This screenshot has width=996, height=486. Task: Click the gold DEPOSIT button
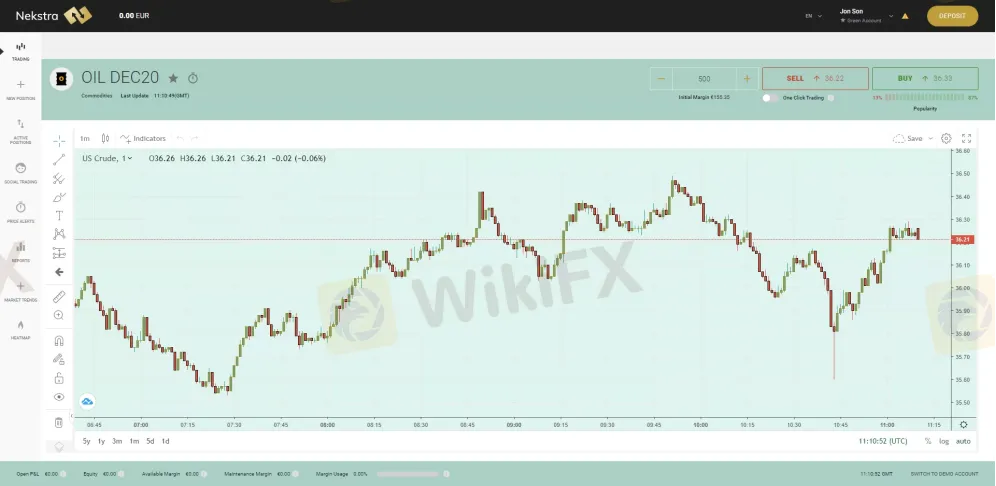[x=952, y=16]
